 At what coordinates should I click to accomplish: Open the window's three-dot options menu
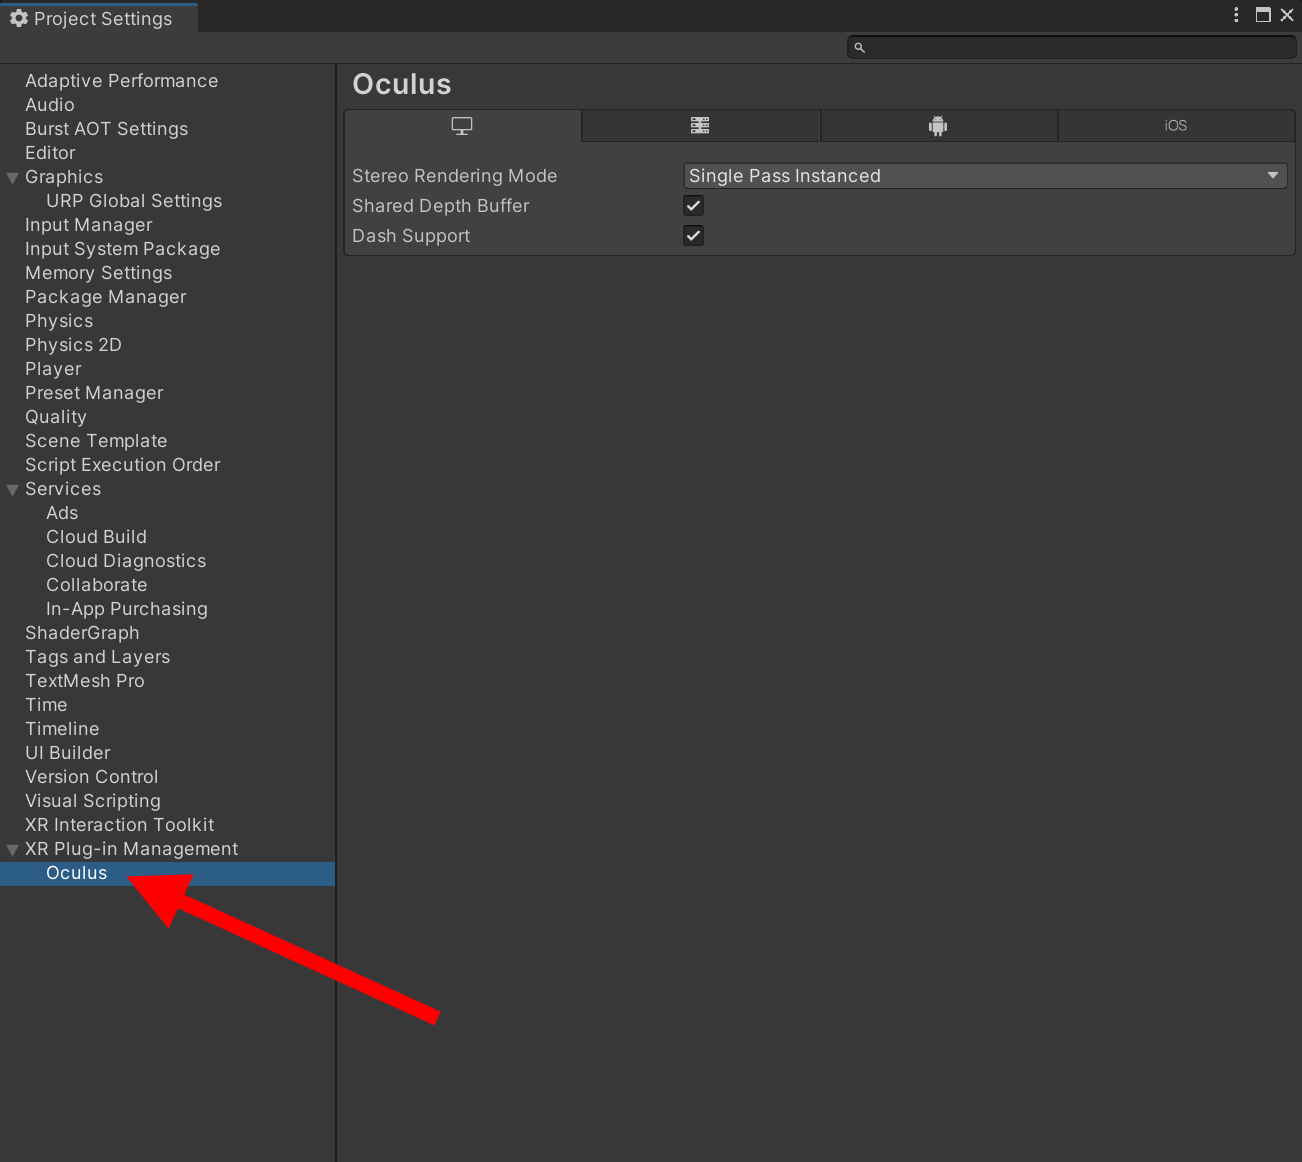(x=1236, y=15)
